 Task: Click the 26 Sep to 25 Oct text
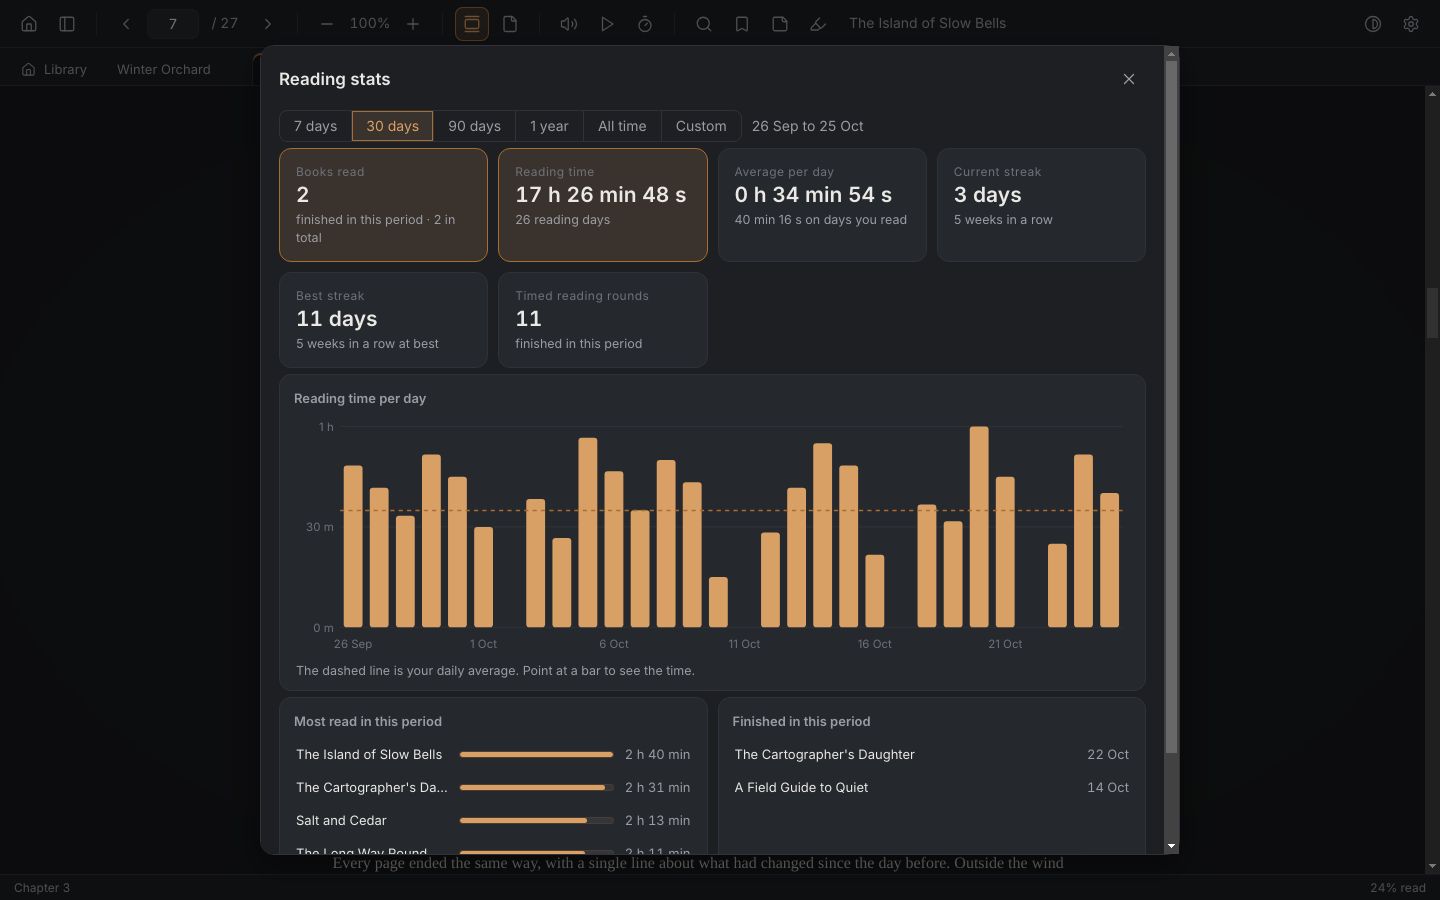[x=808, y=126]
